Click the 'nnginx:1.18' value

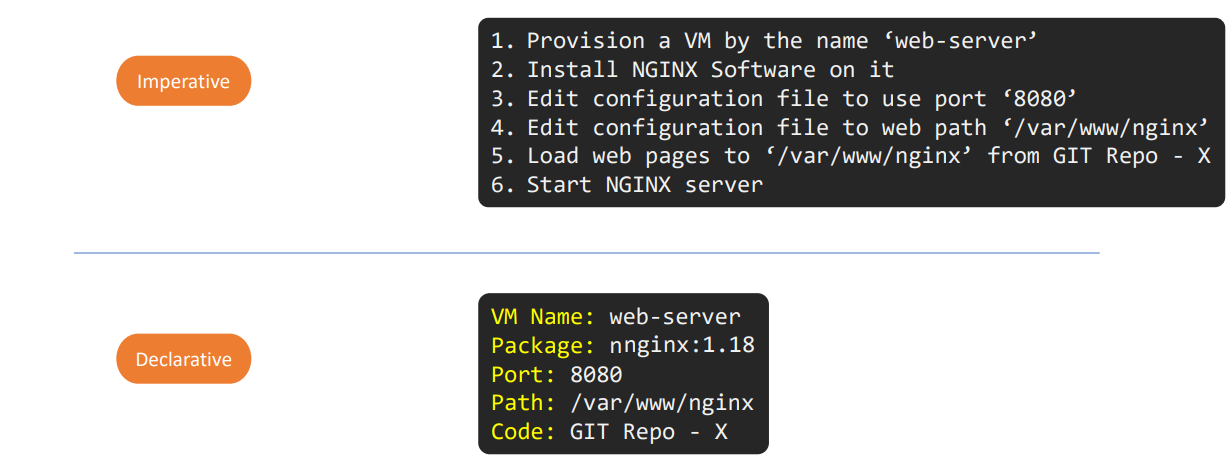[x=681, y=346]
